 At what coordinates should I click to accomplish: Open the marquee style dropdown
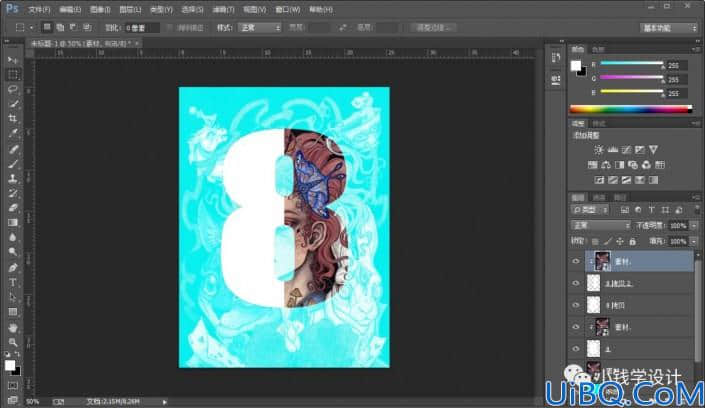[260, 27]
